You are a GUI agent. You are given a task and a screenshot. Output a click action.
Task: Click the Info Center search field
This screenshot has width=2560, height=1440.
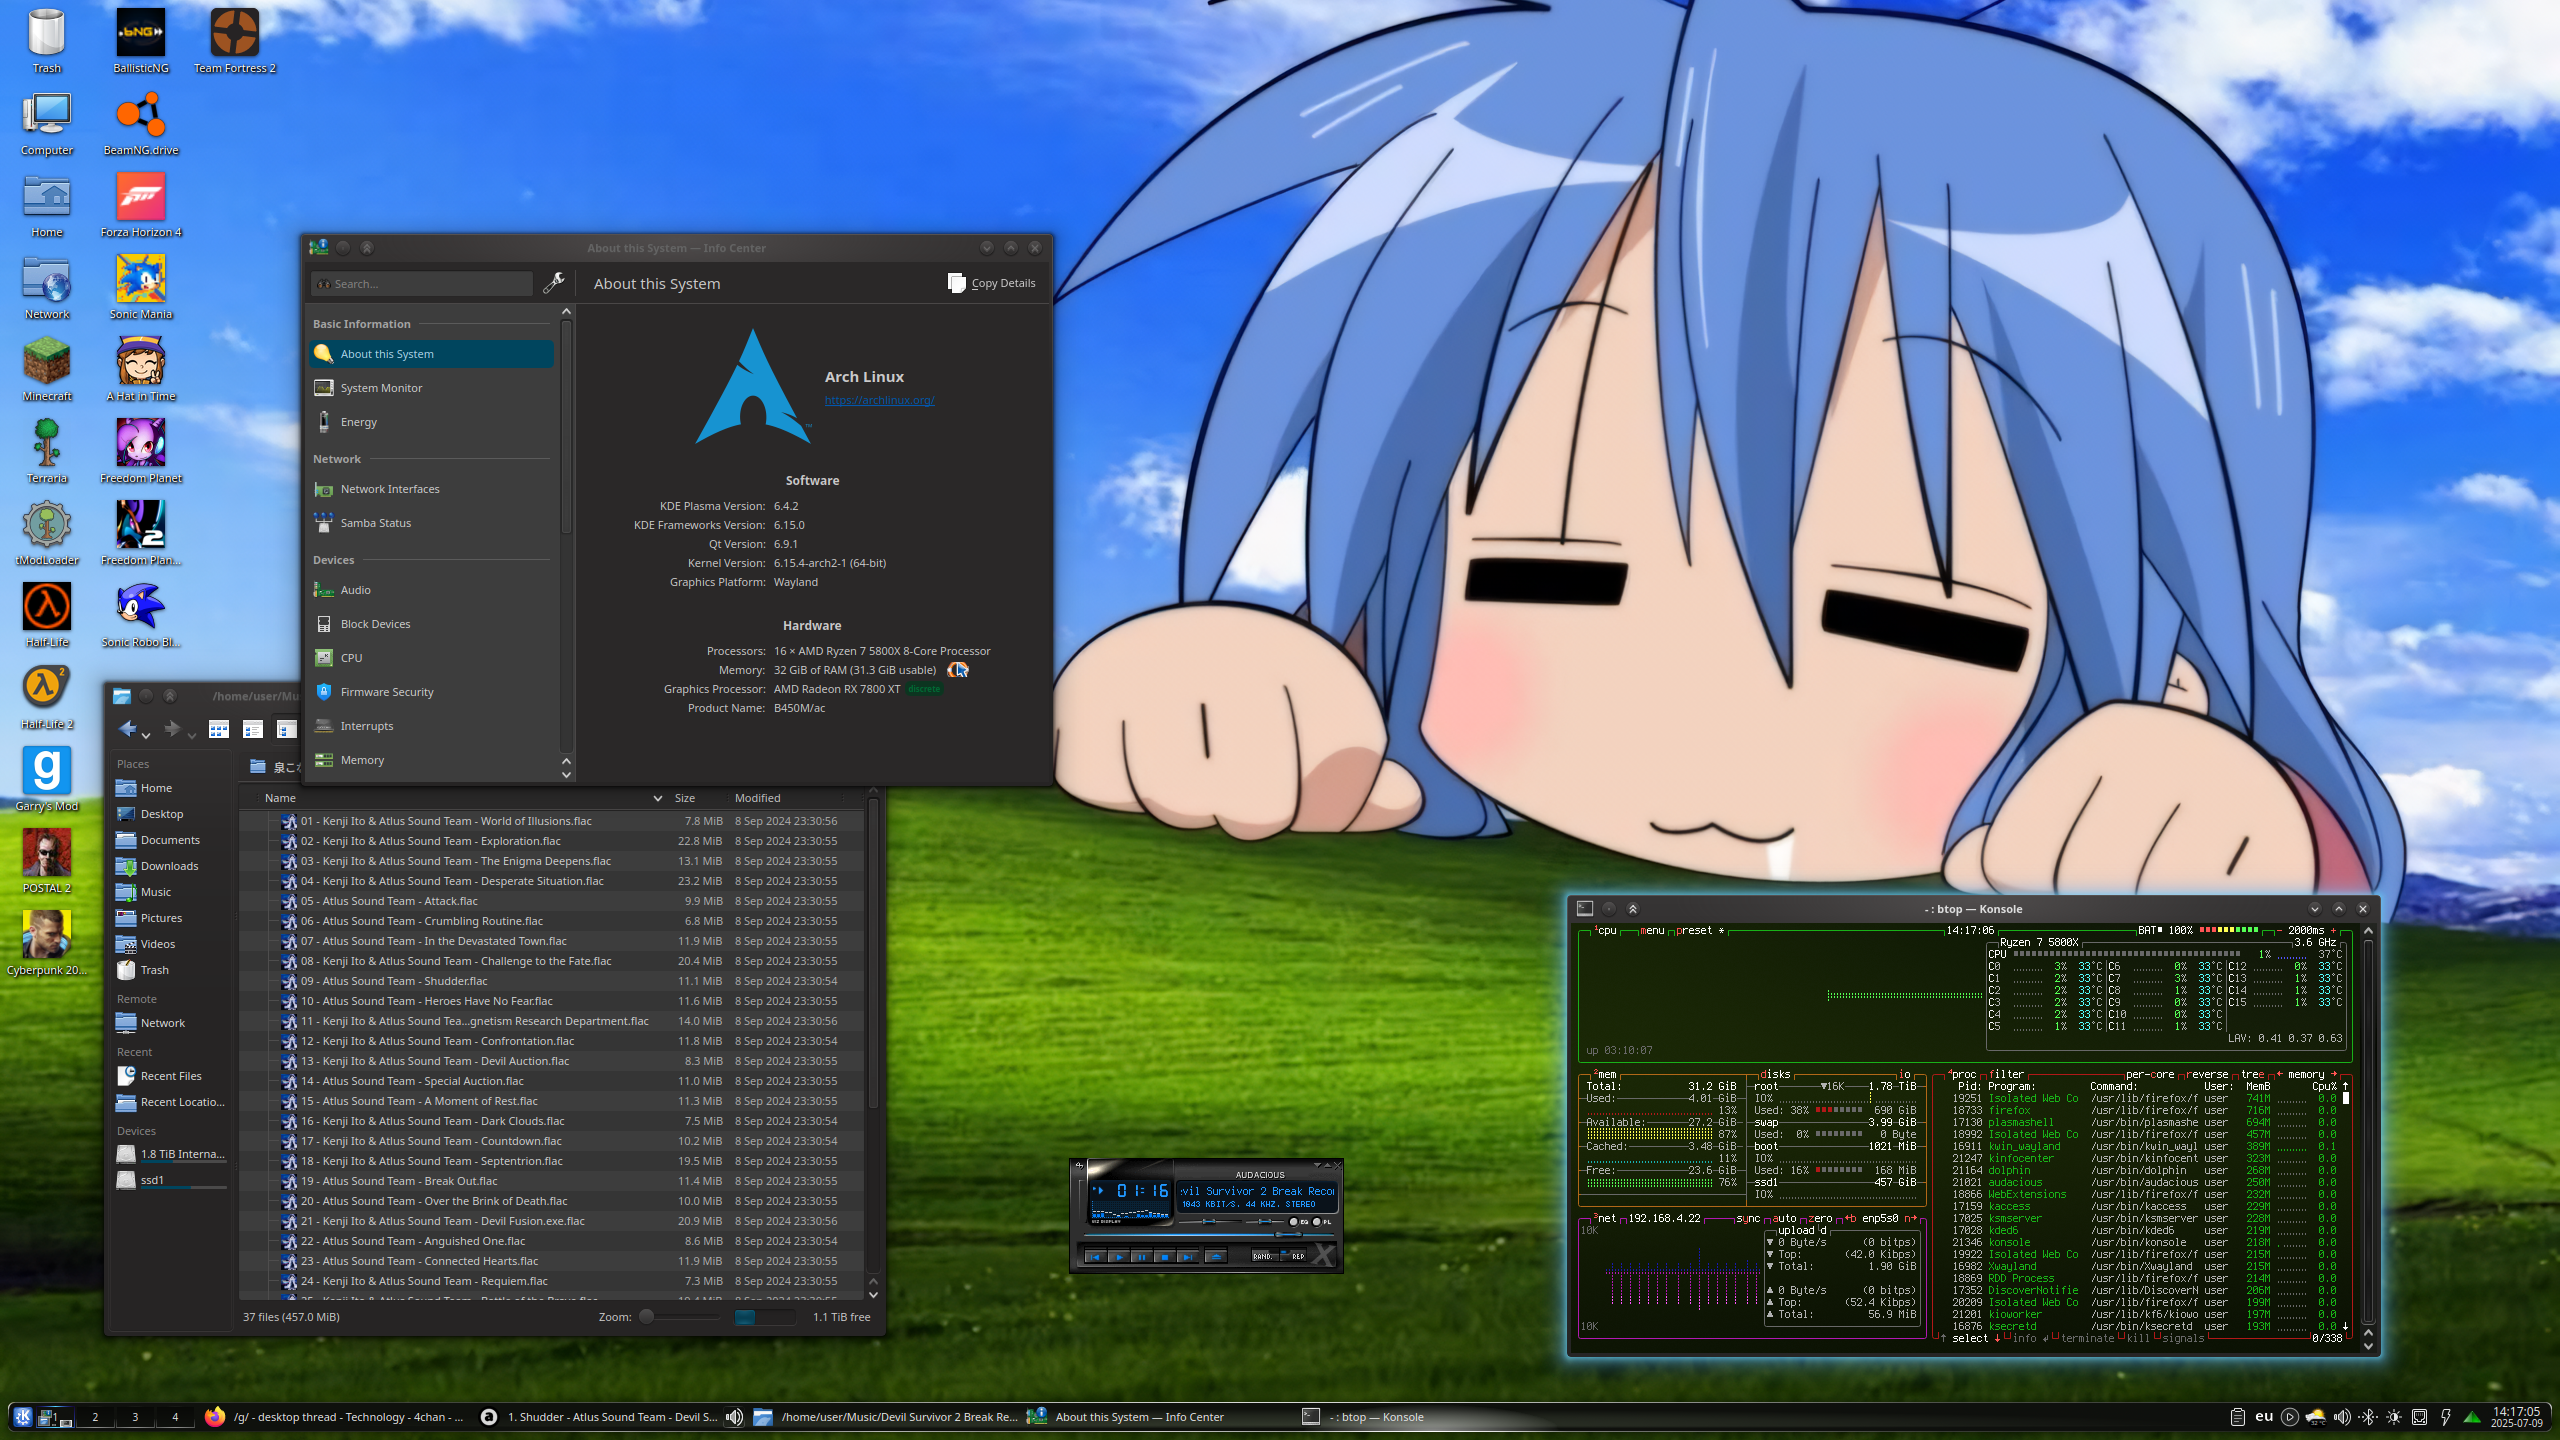(x=422, y=284)
